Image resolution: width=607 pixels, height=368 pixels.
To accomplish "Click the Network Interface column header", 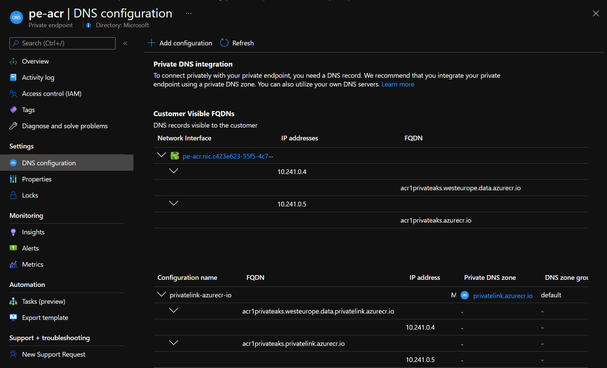I will click(x=184, y=138).
